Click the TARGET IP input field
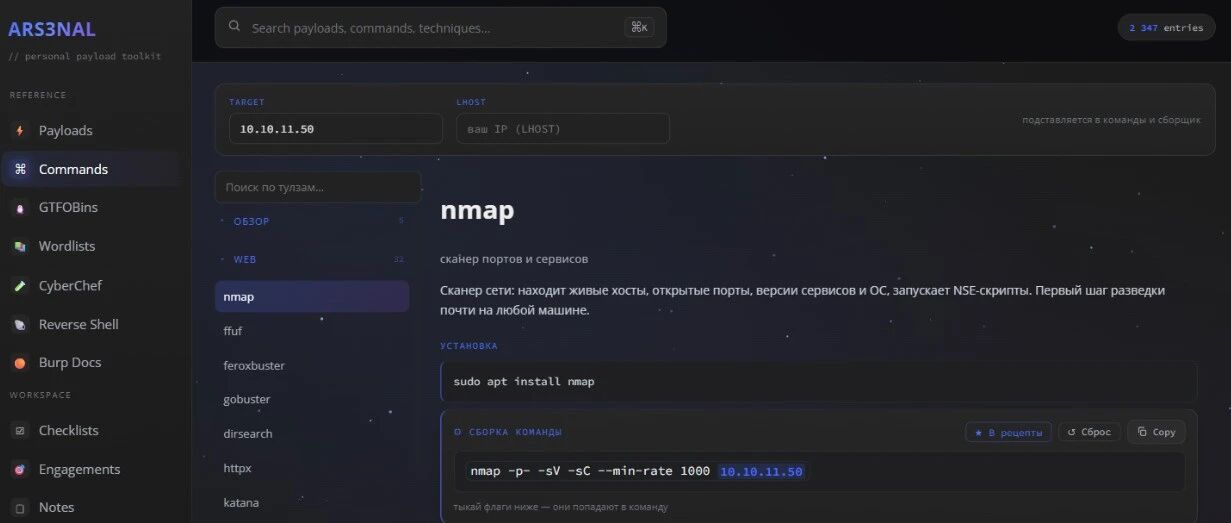Viewport: 1231px width, 523px height. [335, 129]
